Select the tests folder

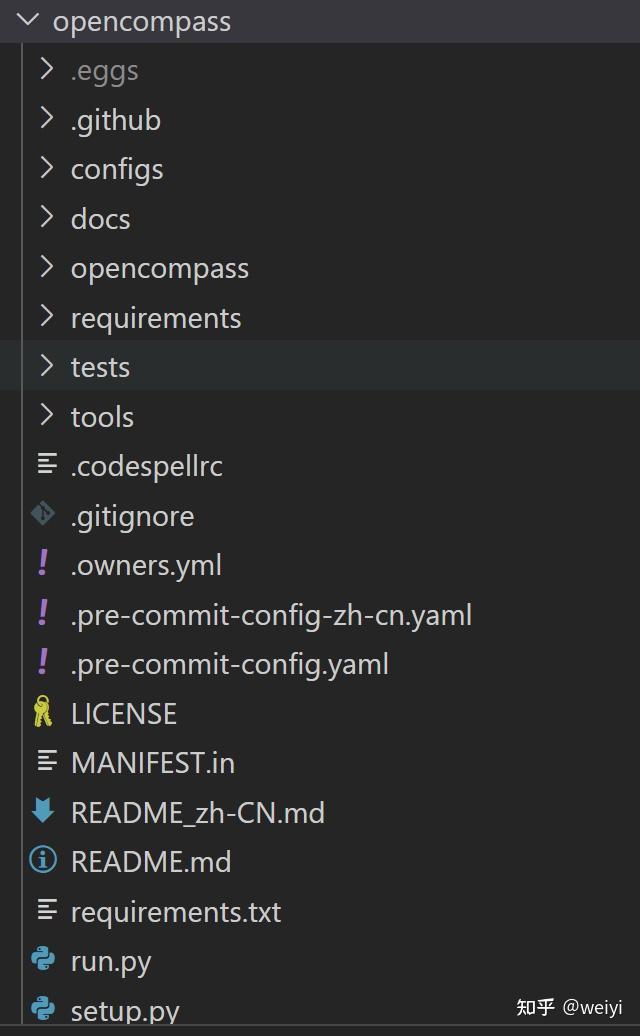tap(100, 367)
